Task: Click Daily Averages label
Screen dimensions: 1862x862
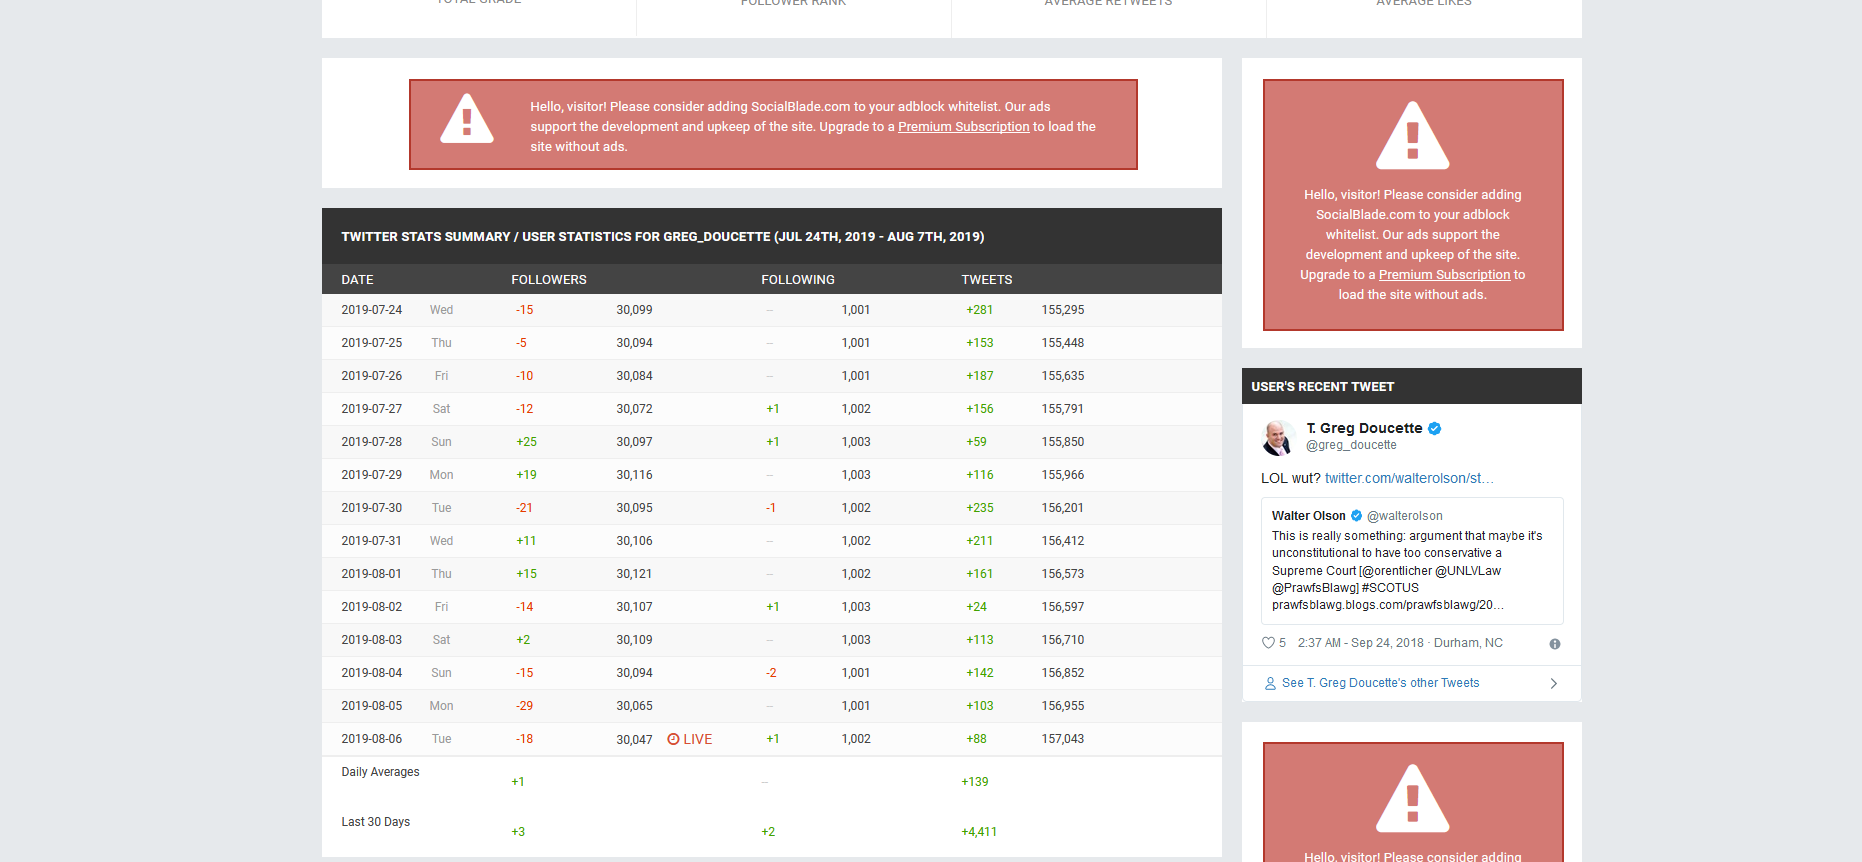Action: [380, 772]
